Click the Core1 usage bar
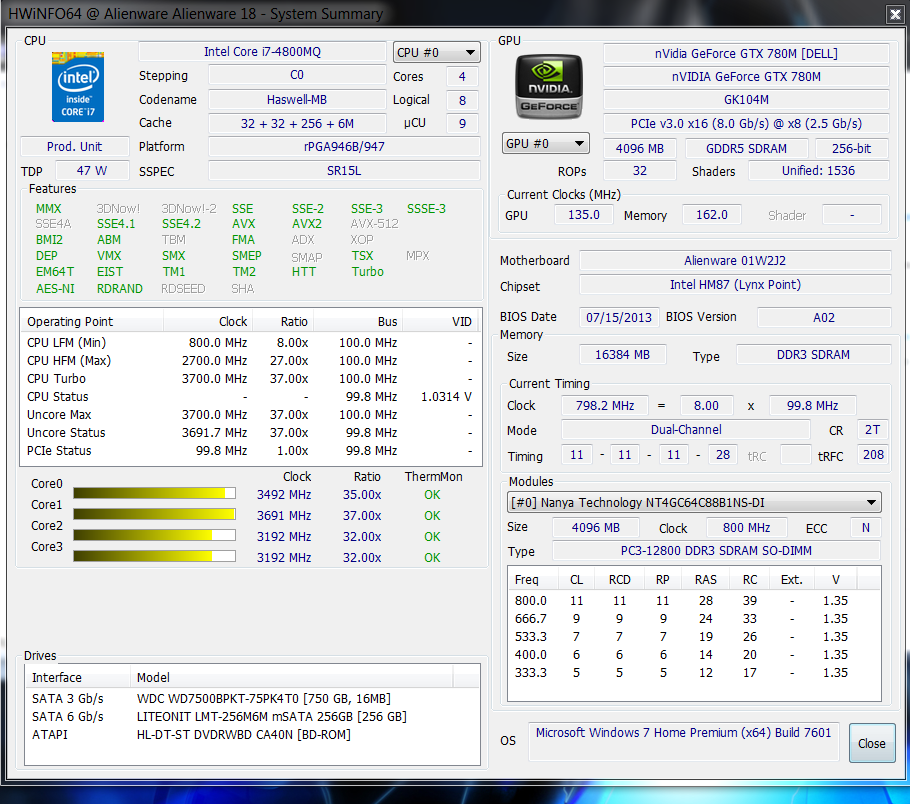This screenshot has width=910, height=804. point(154,514)
